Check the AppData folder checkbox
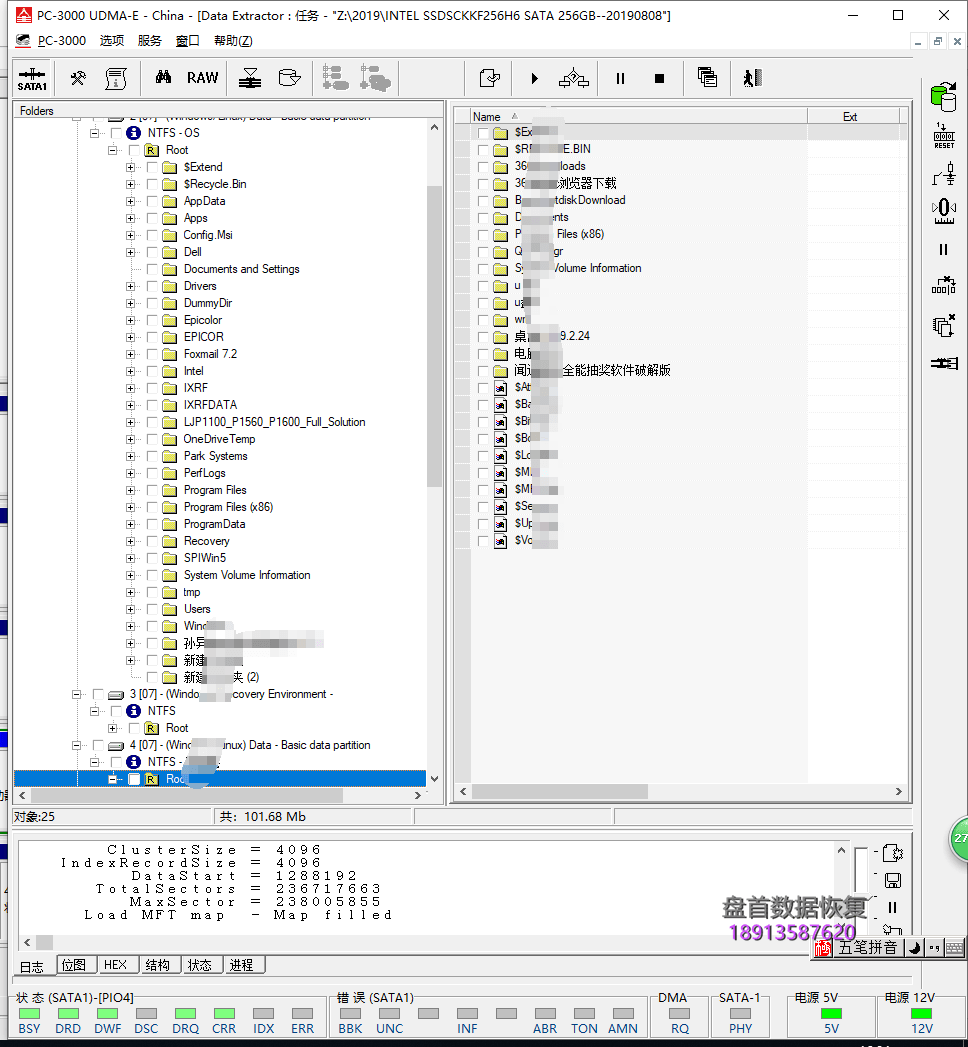This screenshot has width=968, height=1047. pos(152,201)
